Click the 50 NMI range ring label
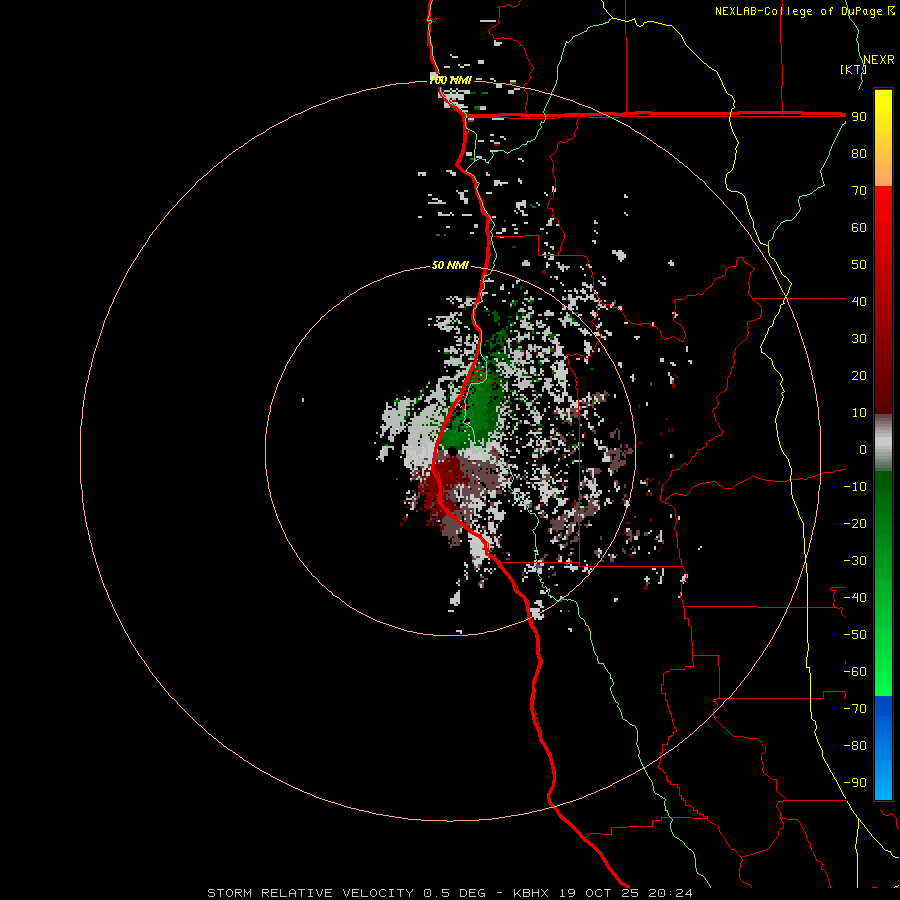Viewport: 900px width, 900px height. click(450, 265)
